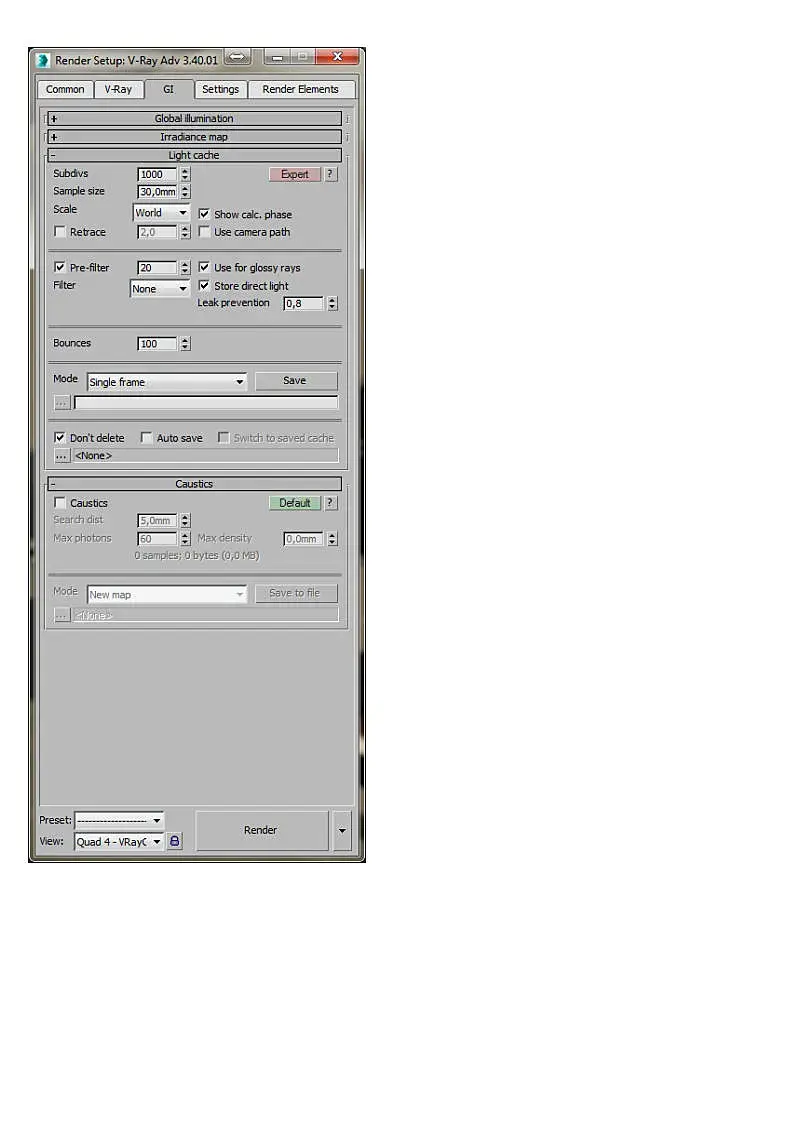Screen dimensions: 797x1123
Task: Open the Settings tab
Action: 221,90
